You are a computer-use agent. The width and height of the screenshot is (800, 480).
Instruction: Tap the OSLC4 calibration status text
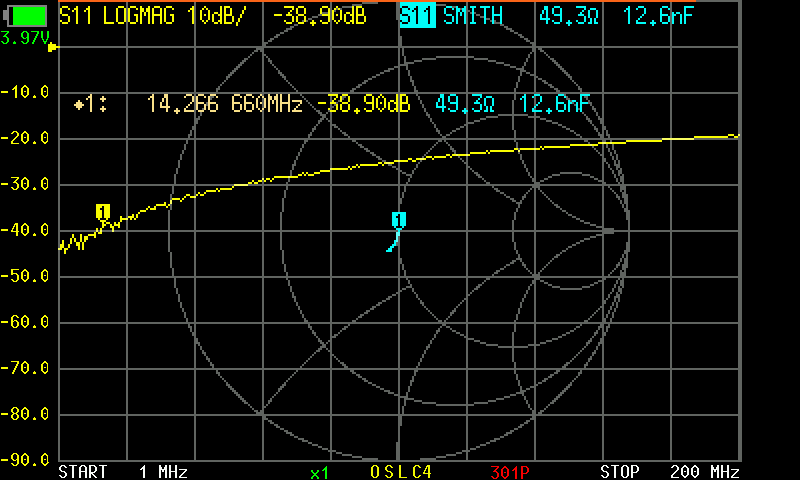pos(401,472)
